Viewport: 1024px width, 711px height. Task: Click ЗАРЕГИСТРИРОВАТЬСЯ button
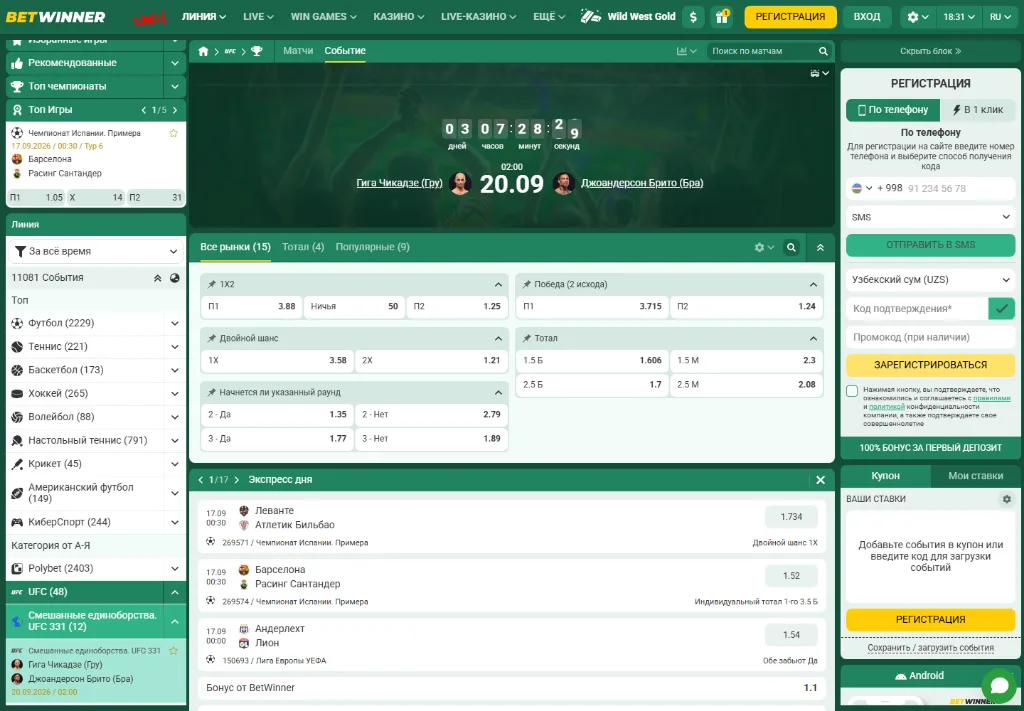pyautogui.click(x=931, y=366)
